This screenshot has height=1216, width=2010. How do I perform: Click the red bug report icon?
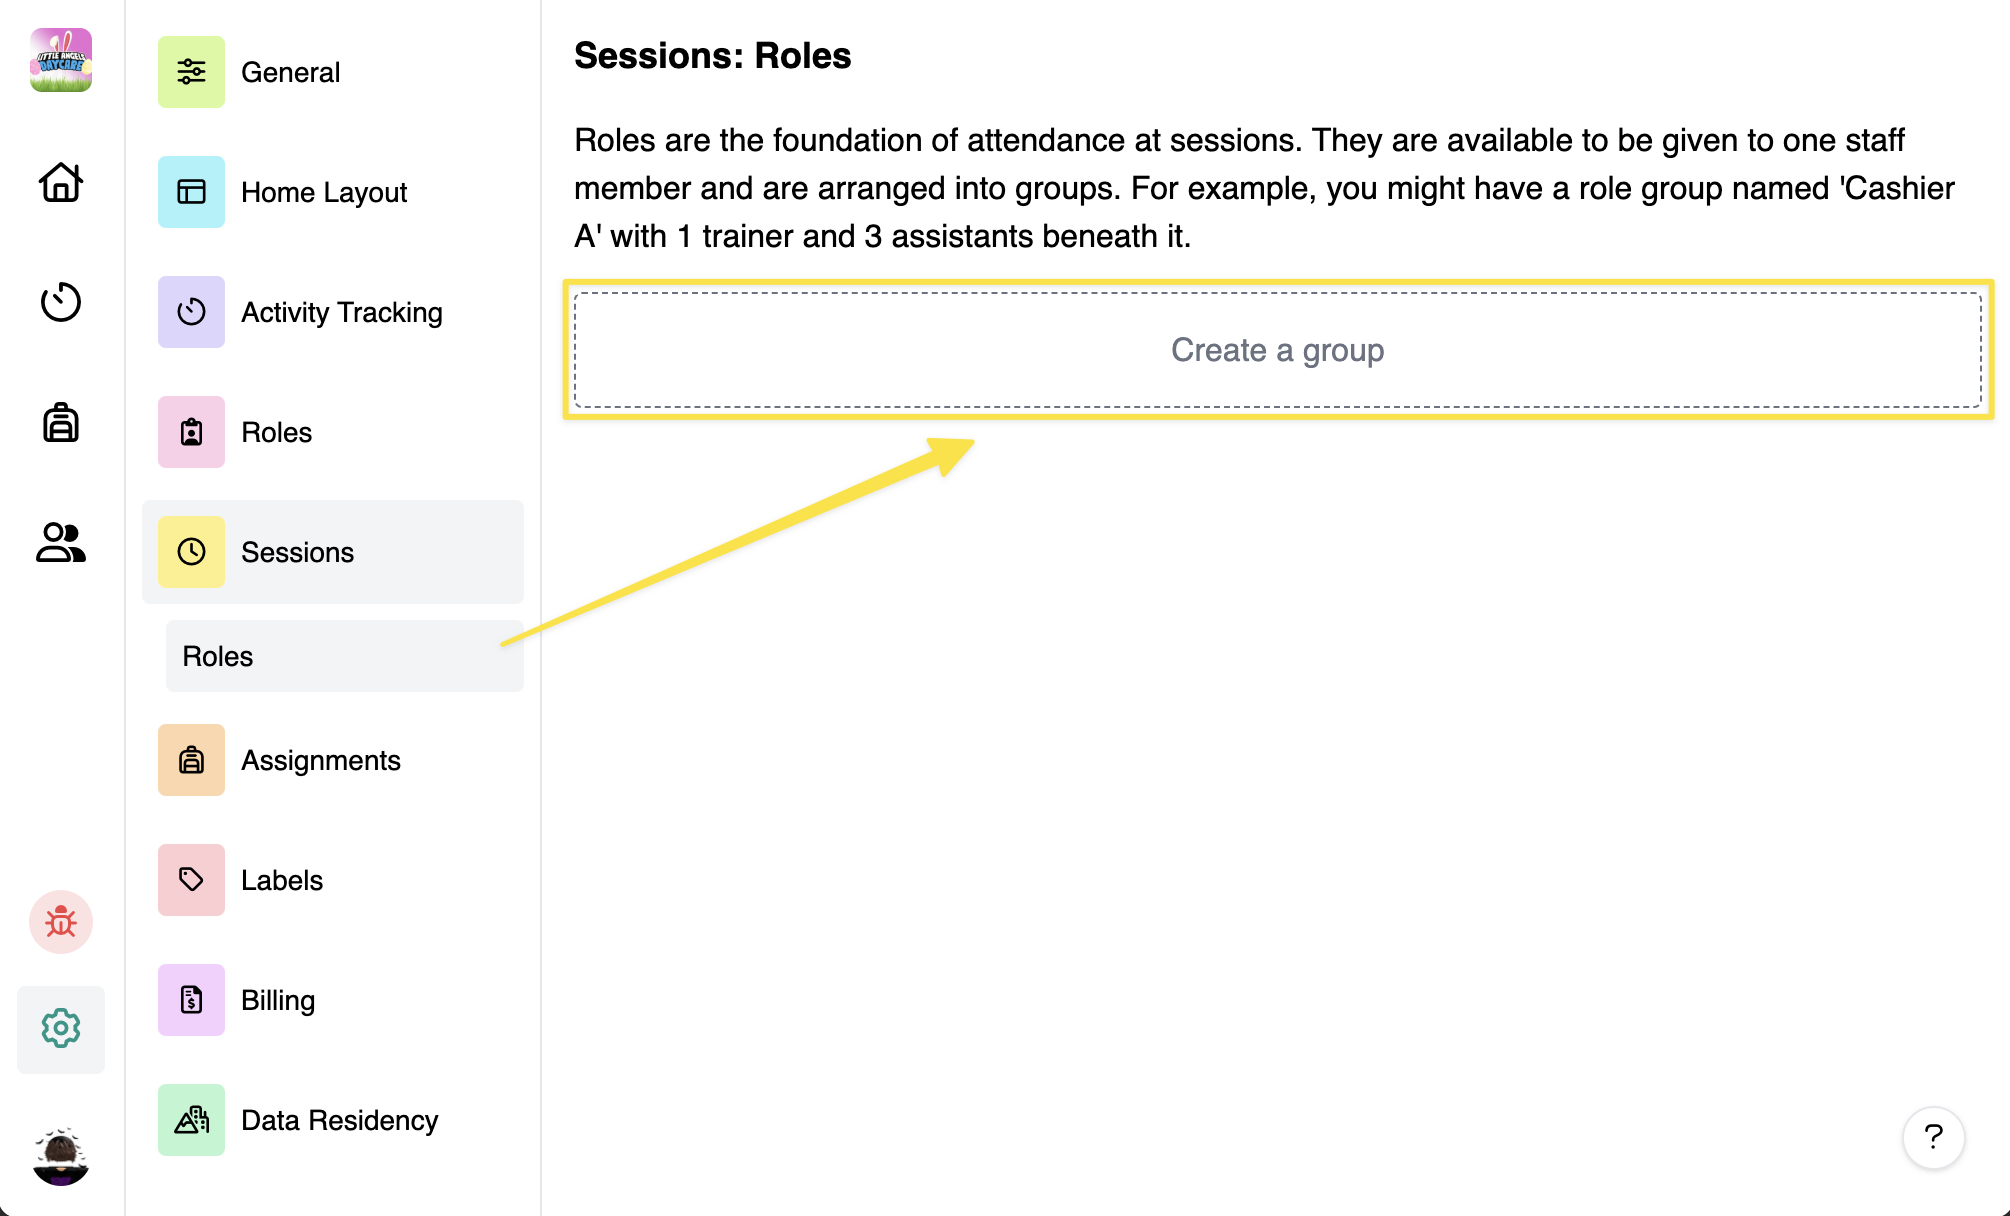click(x=61, y=921)
